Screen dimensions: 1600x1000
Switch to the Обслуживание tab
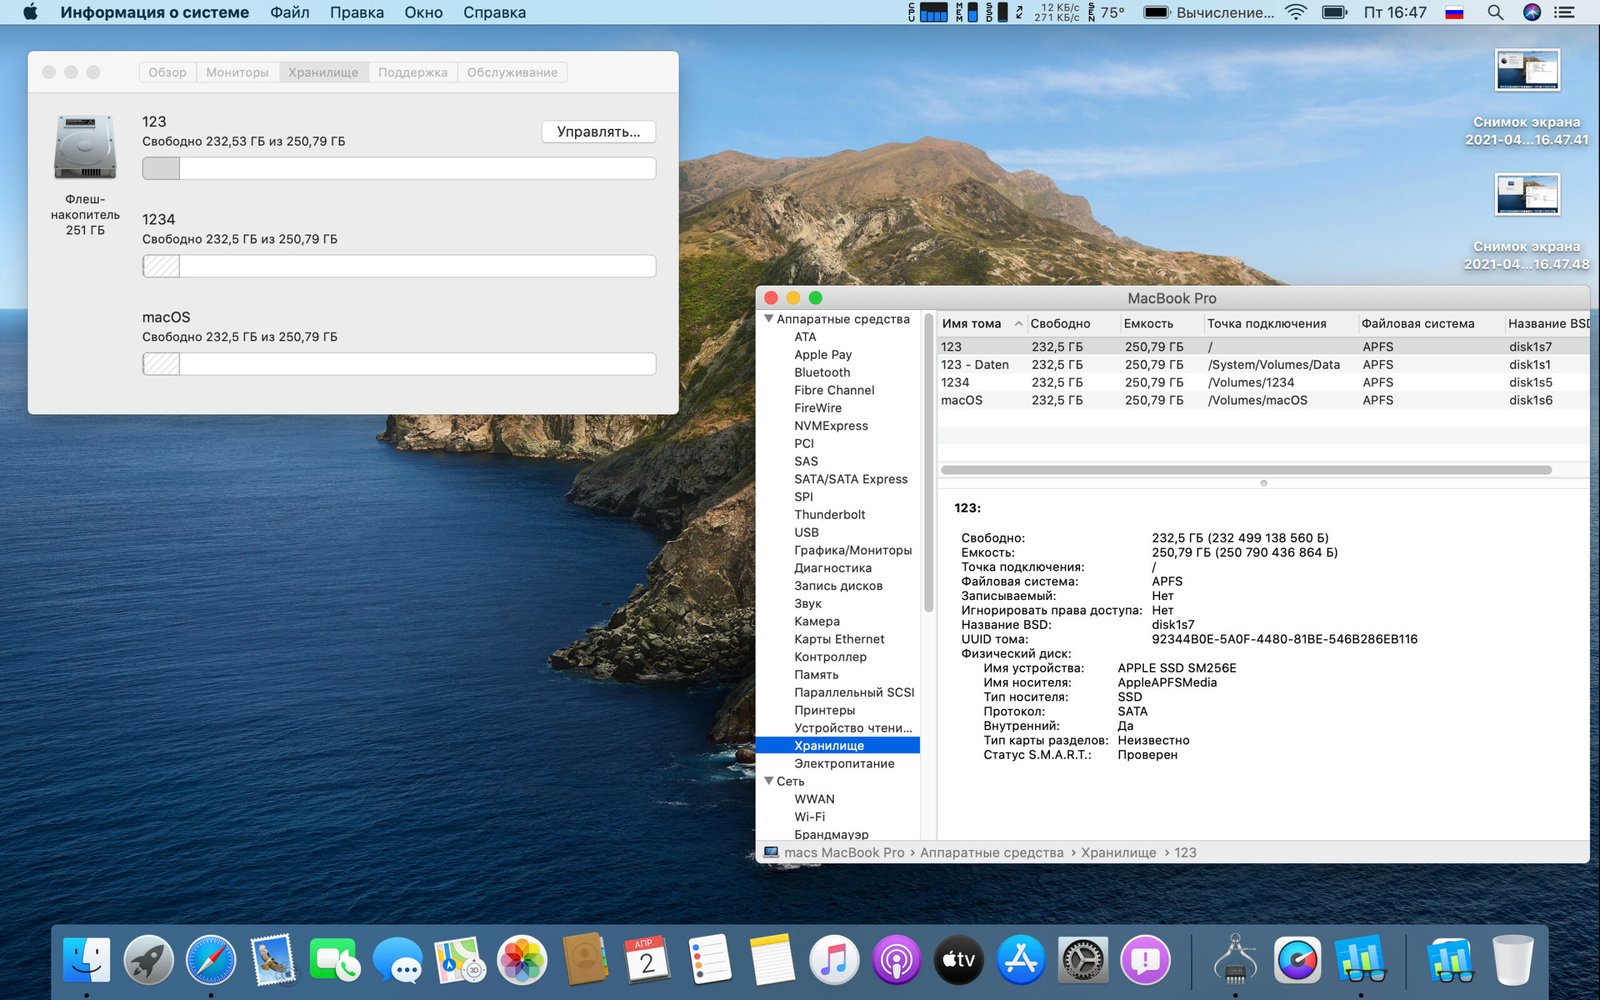click(x=512, y=72)
